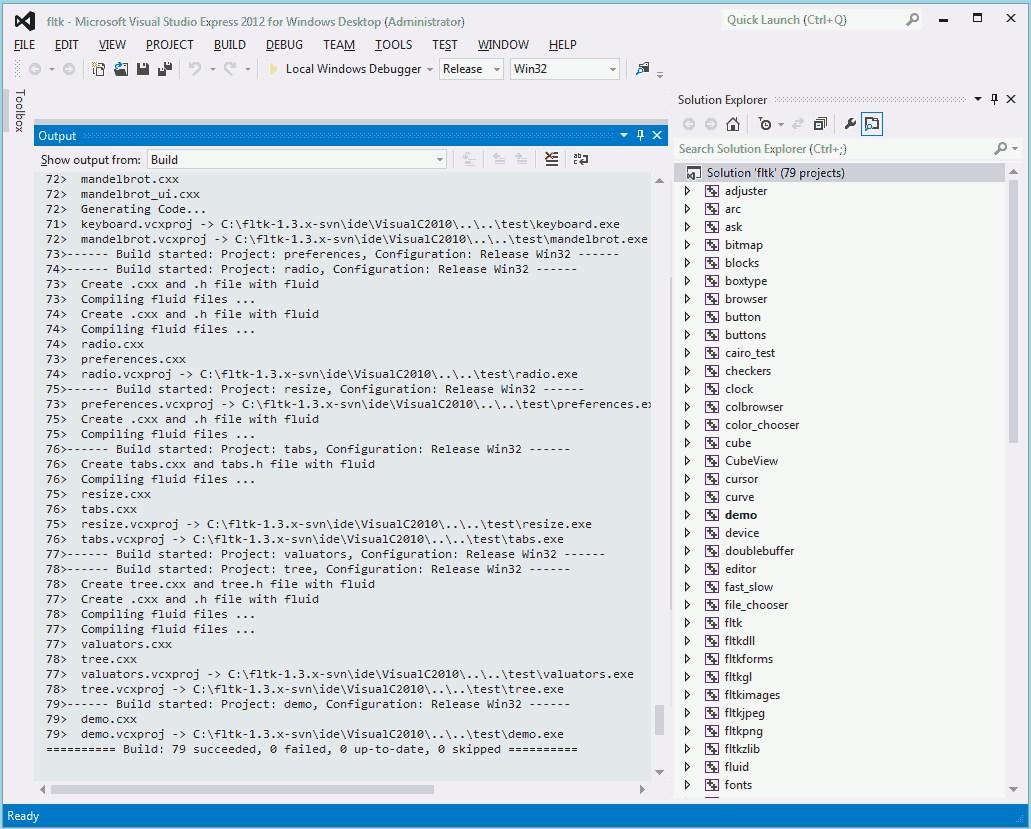Click the Solution Explorer vertical scrollbar thumb
The image size is (1031, 829).
pos(1013,310)
